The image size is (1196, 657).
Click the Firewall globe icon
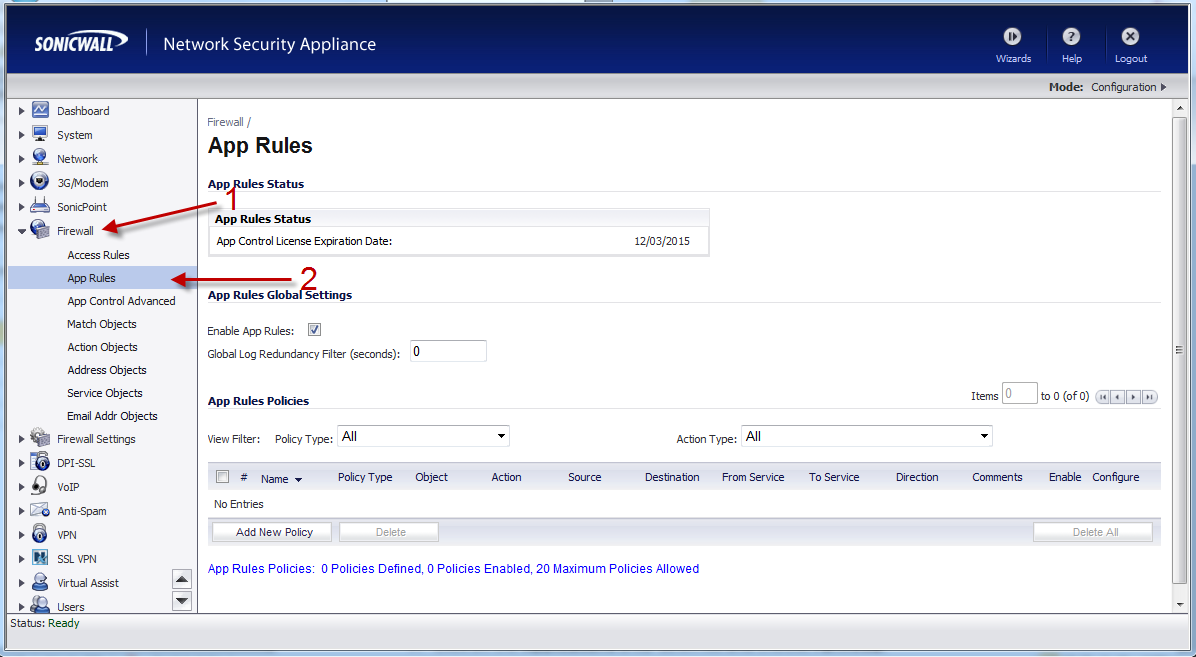pyautogui.click(x=40, y=230)
